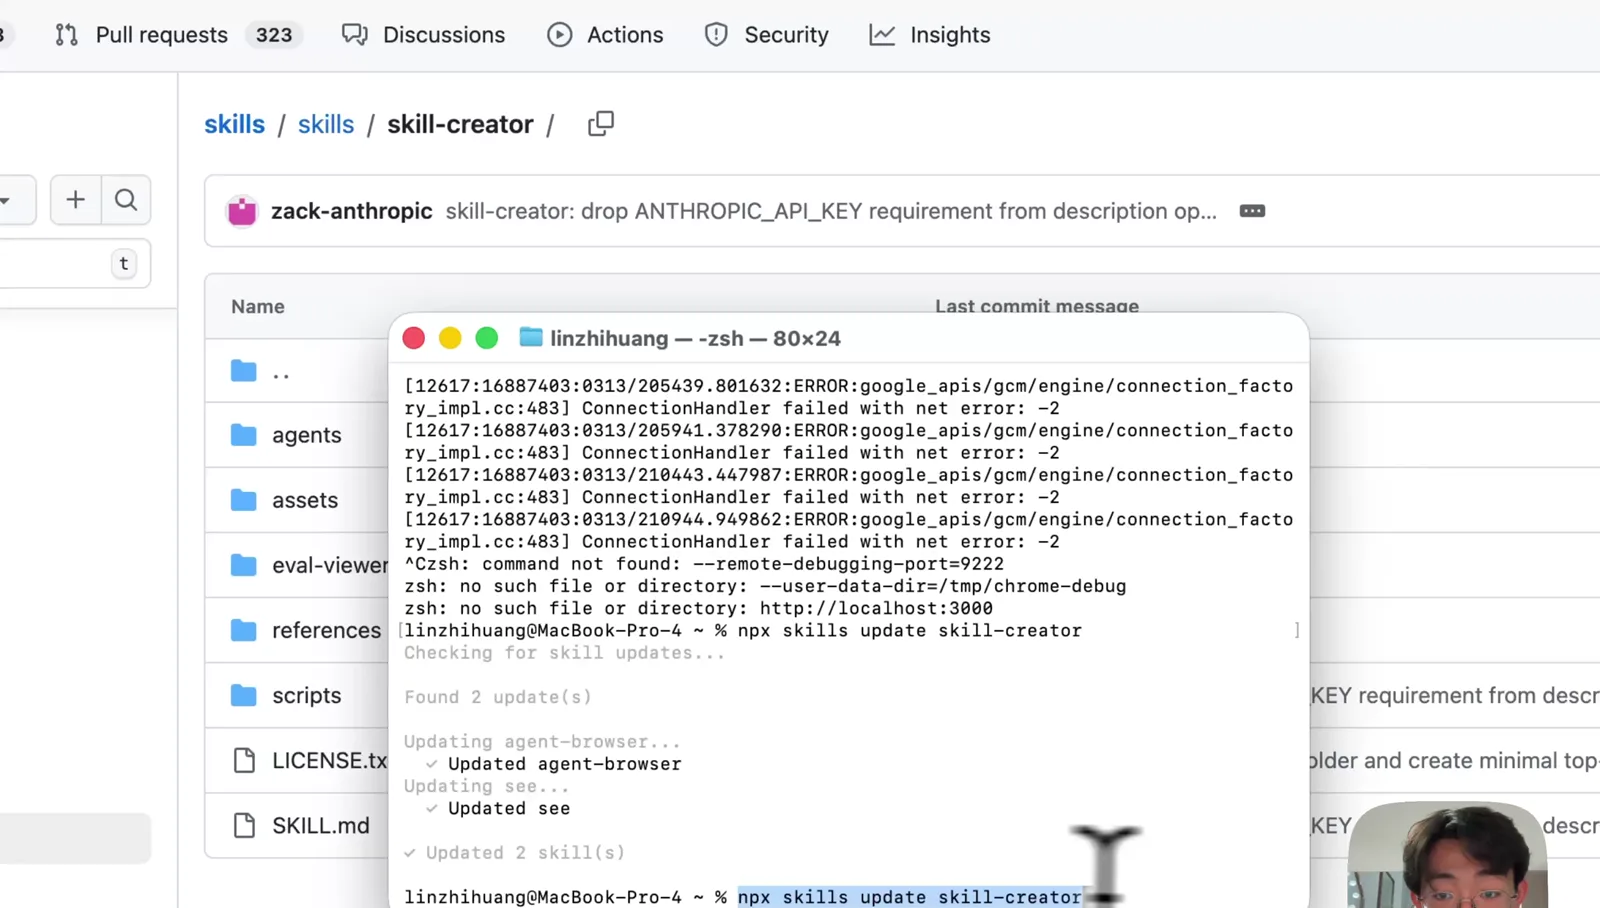This screenshot has width=1600, height=908.
Task: Open the scripts folder
Action: tap(307, 695)
